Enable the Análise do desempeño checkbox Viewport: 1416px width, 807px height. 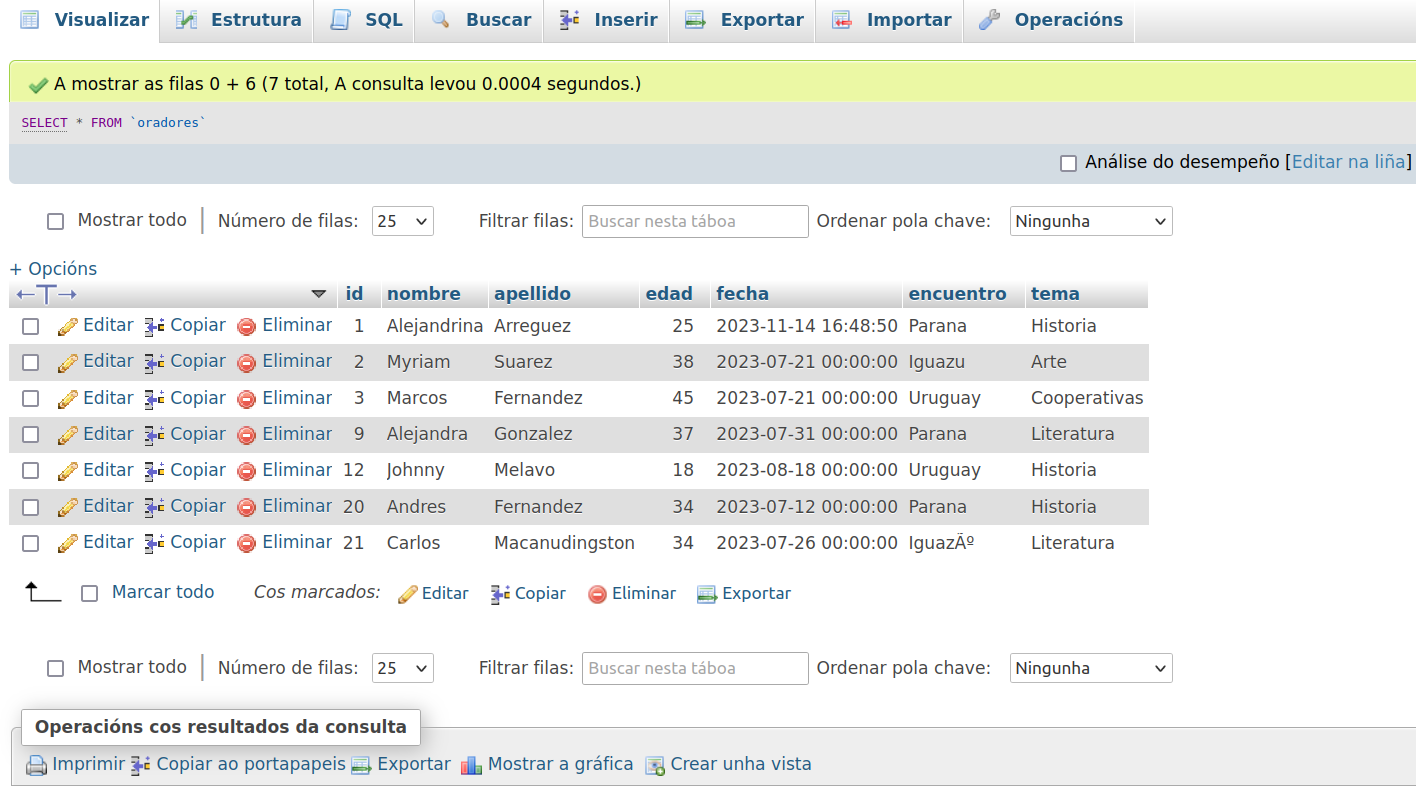pyautogui.click(x=1068, y=163)
